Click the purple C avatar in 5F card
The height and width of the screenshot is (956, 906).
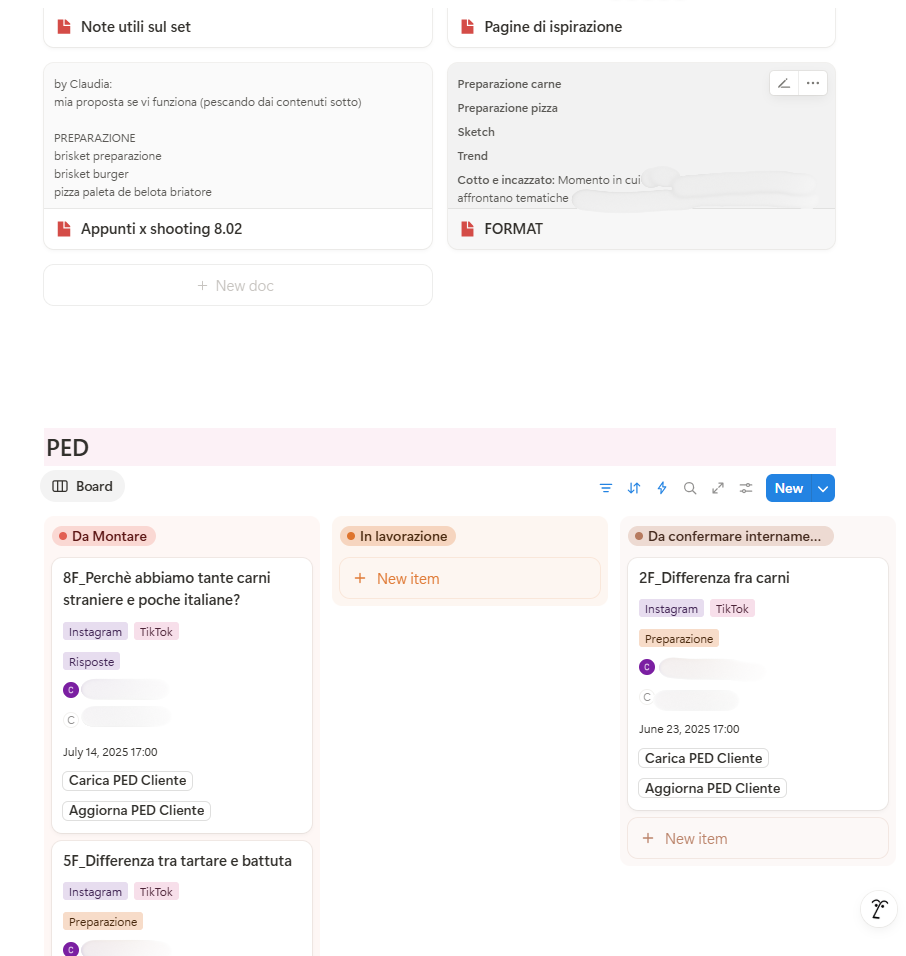[71, 949]
